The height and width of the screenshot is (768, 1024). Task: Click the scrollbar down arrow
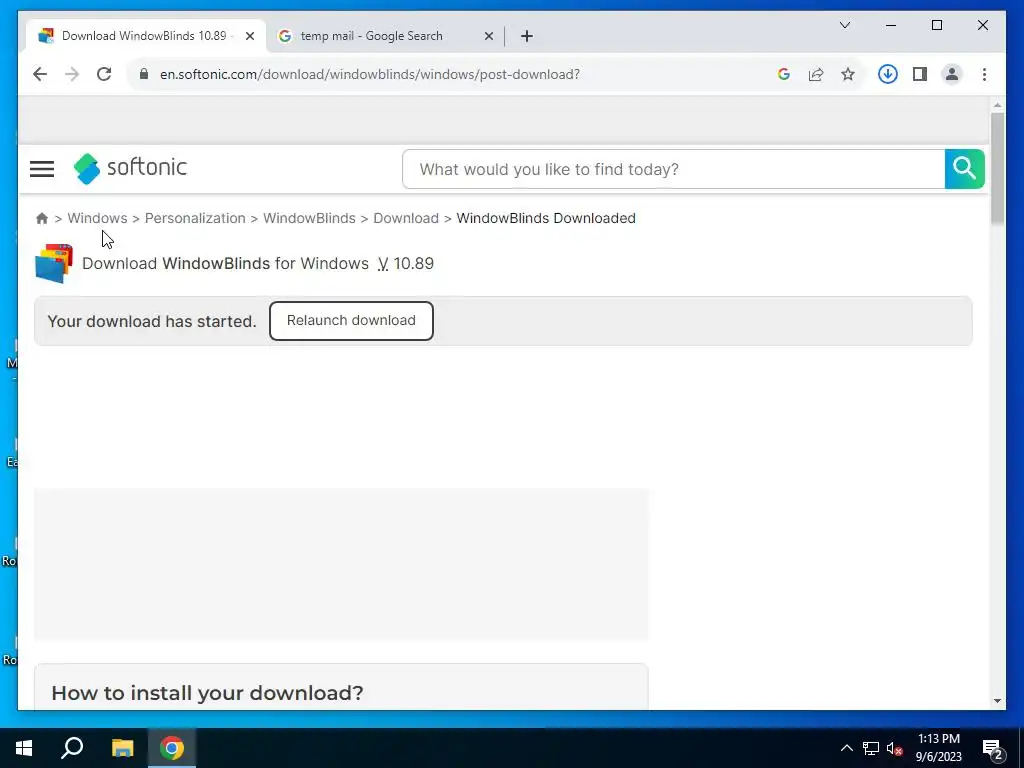pos(997,701)
